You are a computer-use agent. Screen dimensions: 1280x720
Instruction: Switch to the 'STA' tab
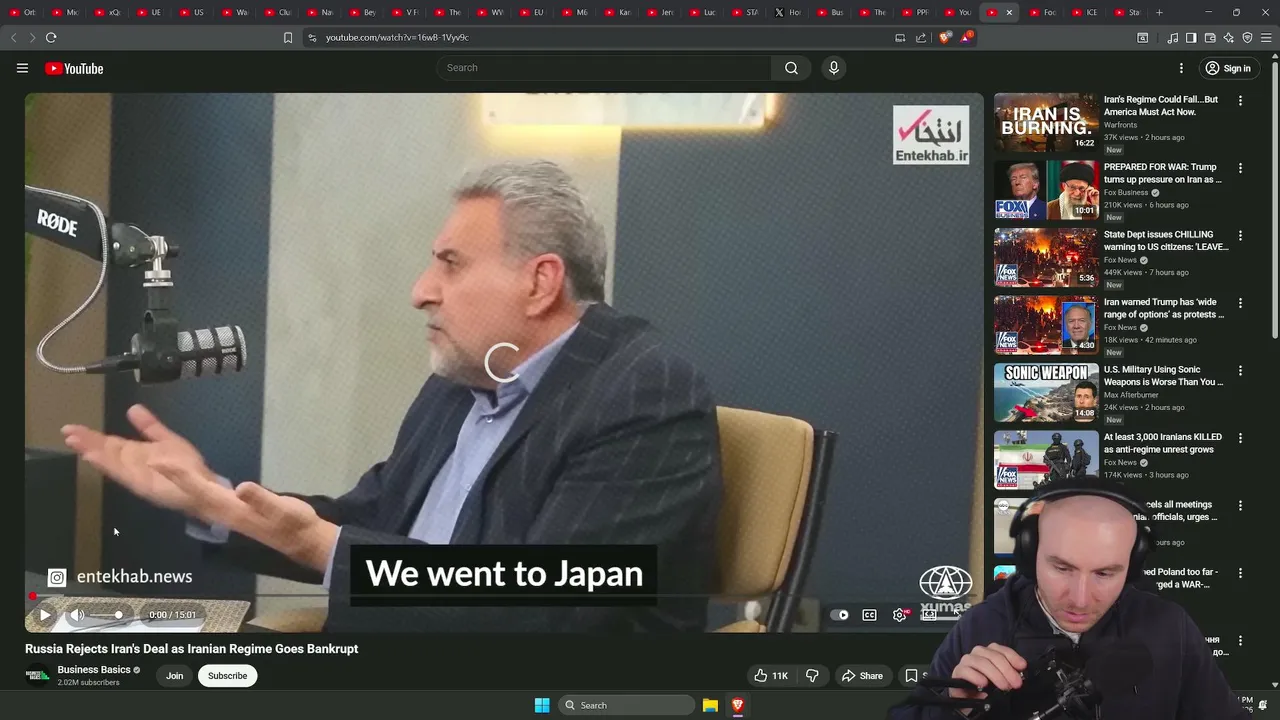[746, 12]
